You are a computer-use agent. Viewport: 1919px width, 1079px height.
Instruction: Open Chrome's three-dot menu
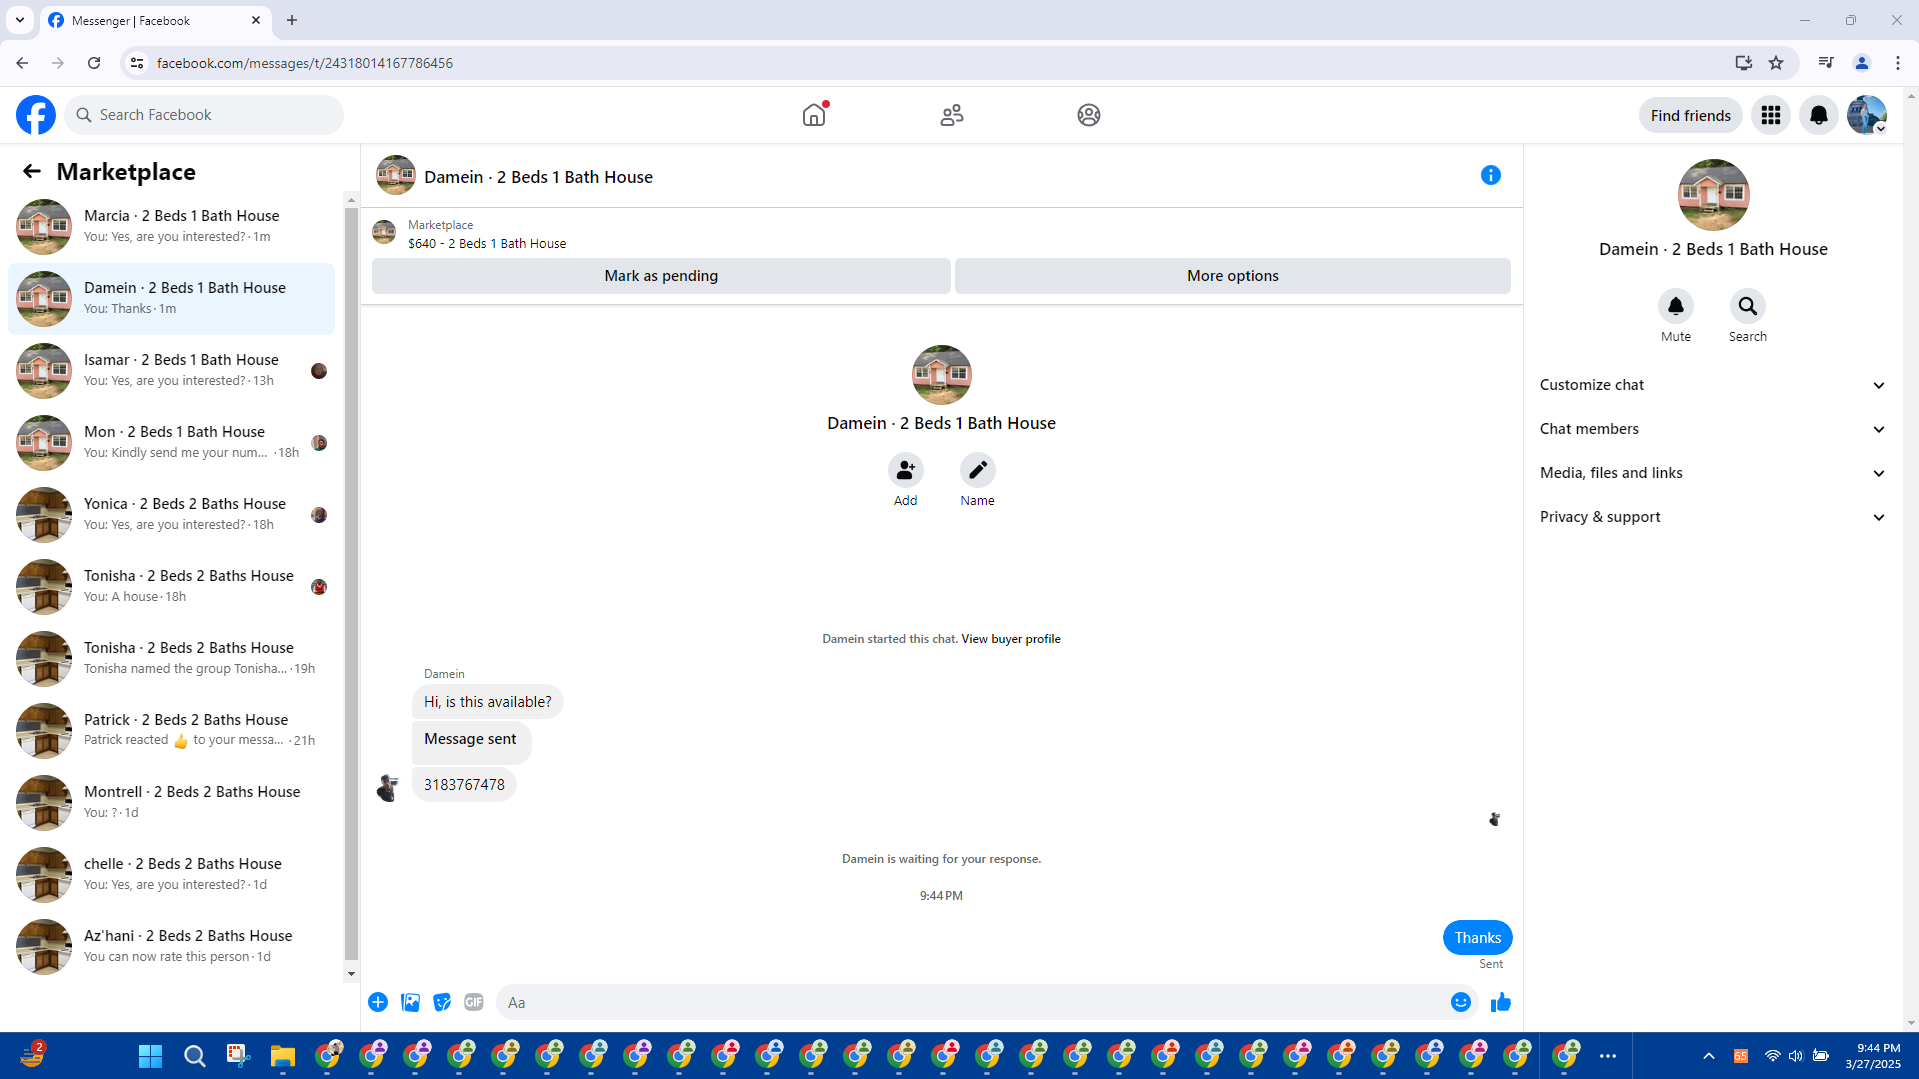click(x=1898, y=63)
